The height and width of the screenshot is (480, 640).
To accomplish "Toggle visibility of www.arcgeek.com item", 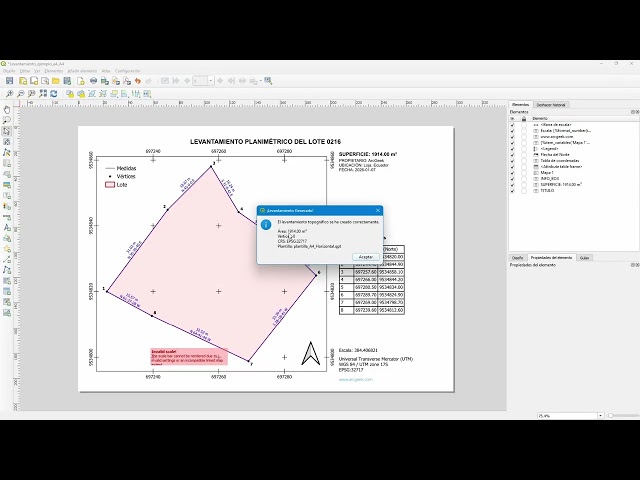I will (x=513, y=137).
